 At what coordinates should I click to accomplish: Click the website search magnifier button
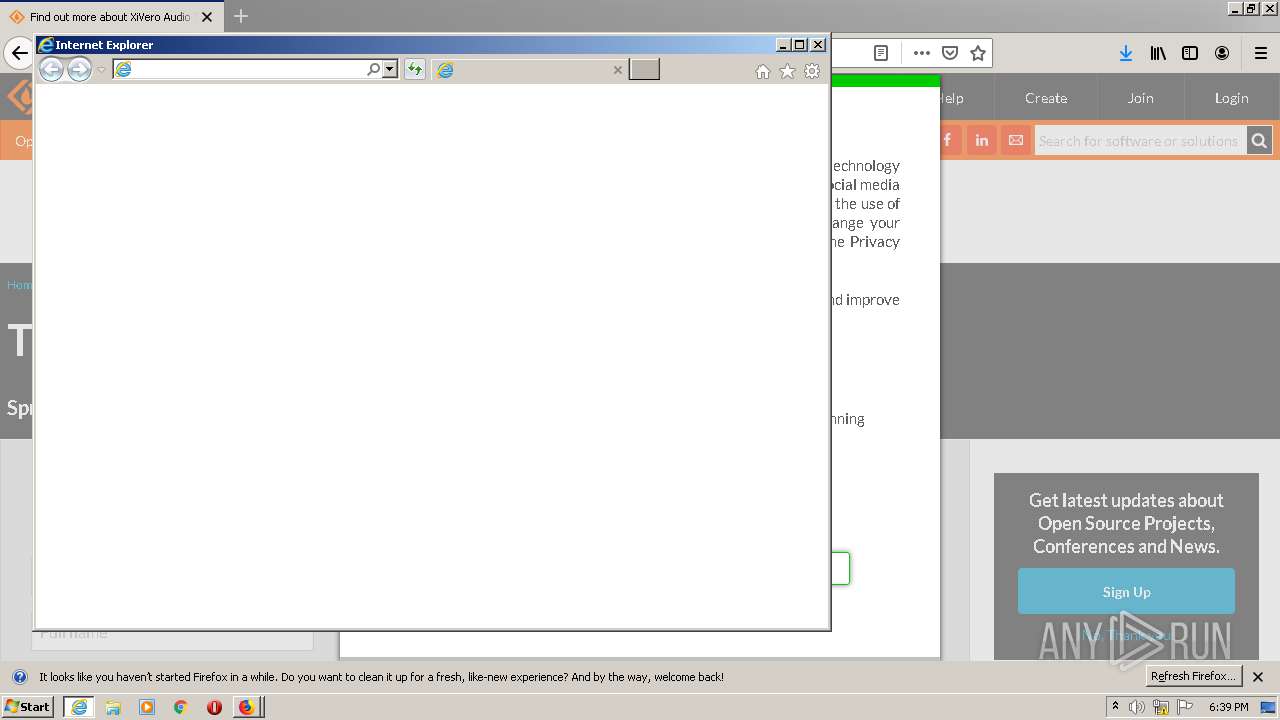[x=1259, y=141]
